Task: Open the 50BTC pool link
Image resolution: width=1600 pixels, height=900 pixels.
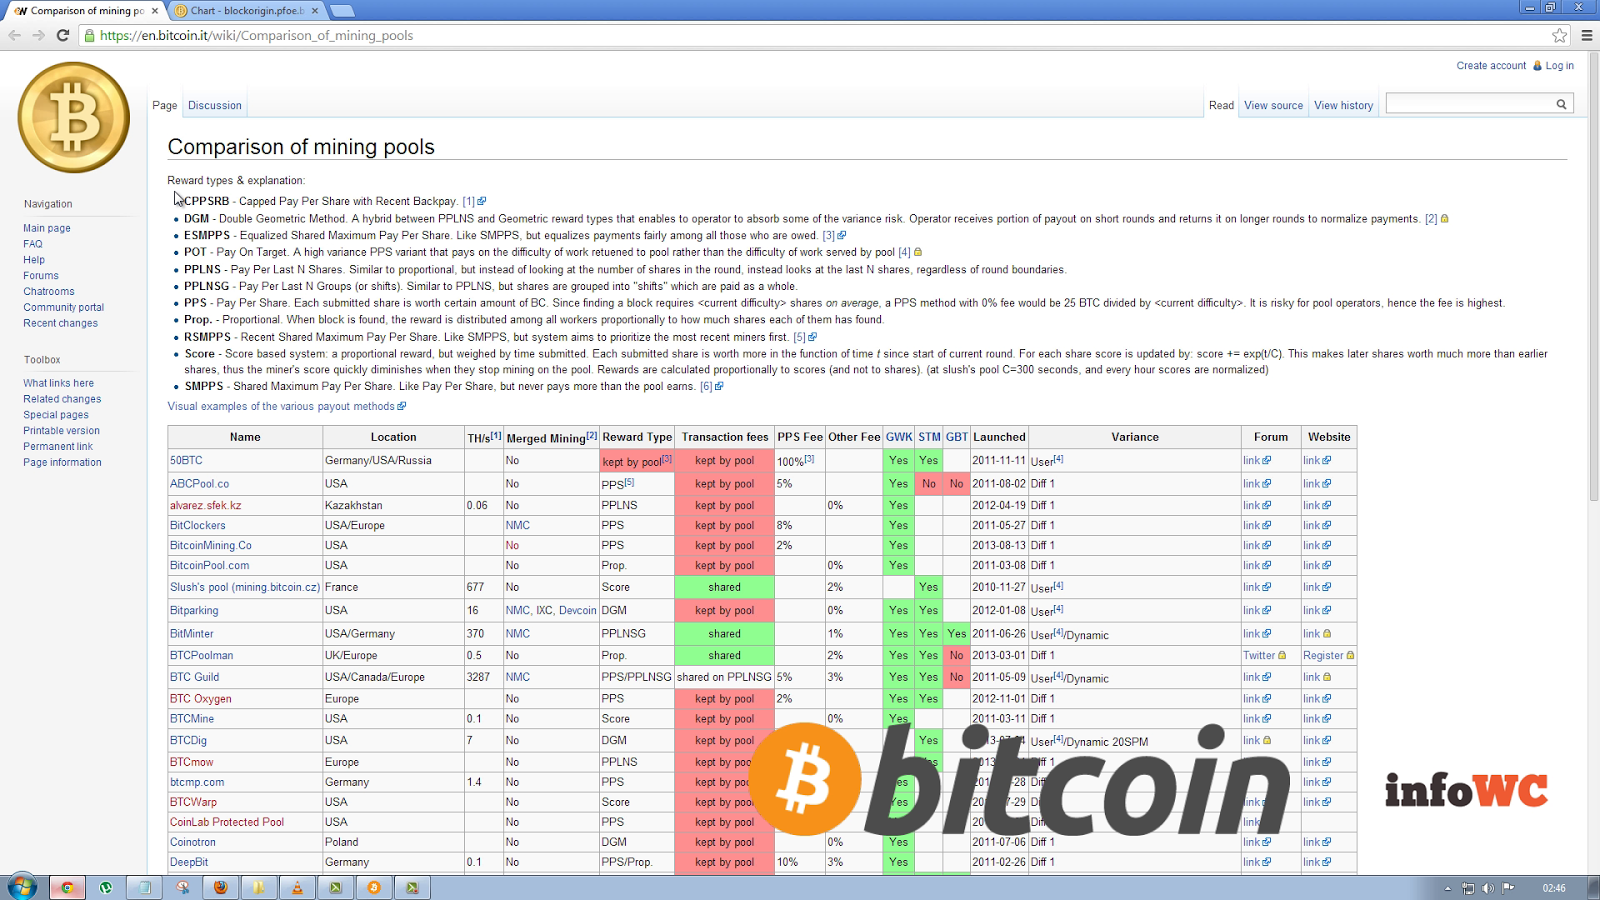Action: [x=186, y=460]
